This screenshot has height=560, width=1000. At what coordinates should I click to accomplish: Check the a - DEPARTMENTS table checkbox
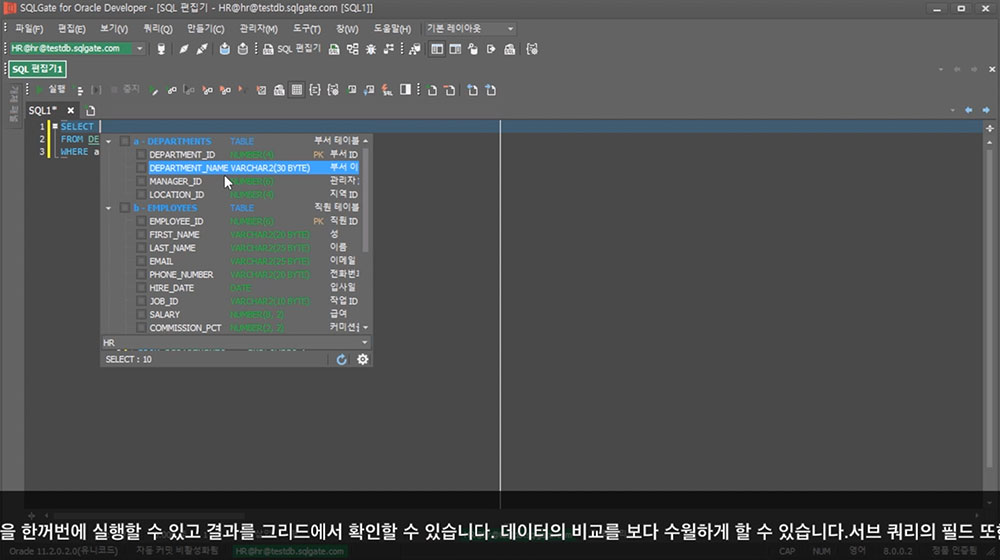click(125, 142)
